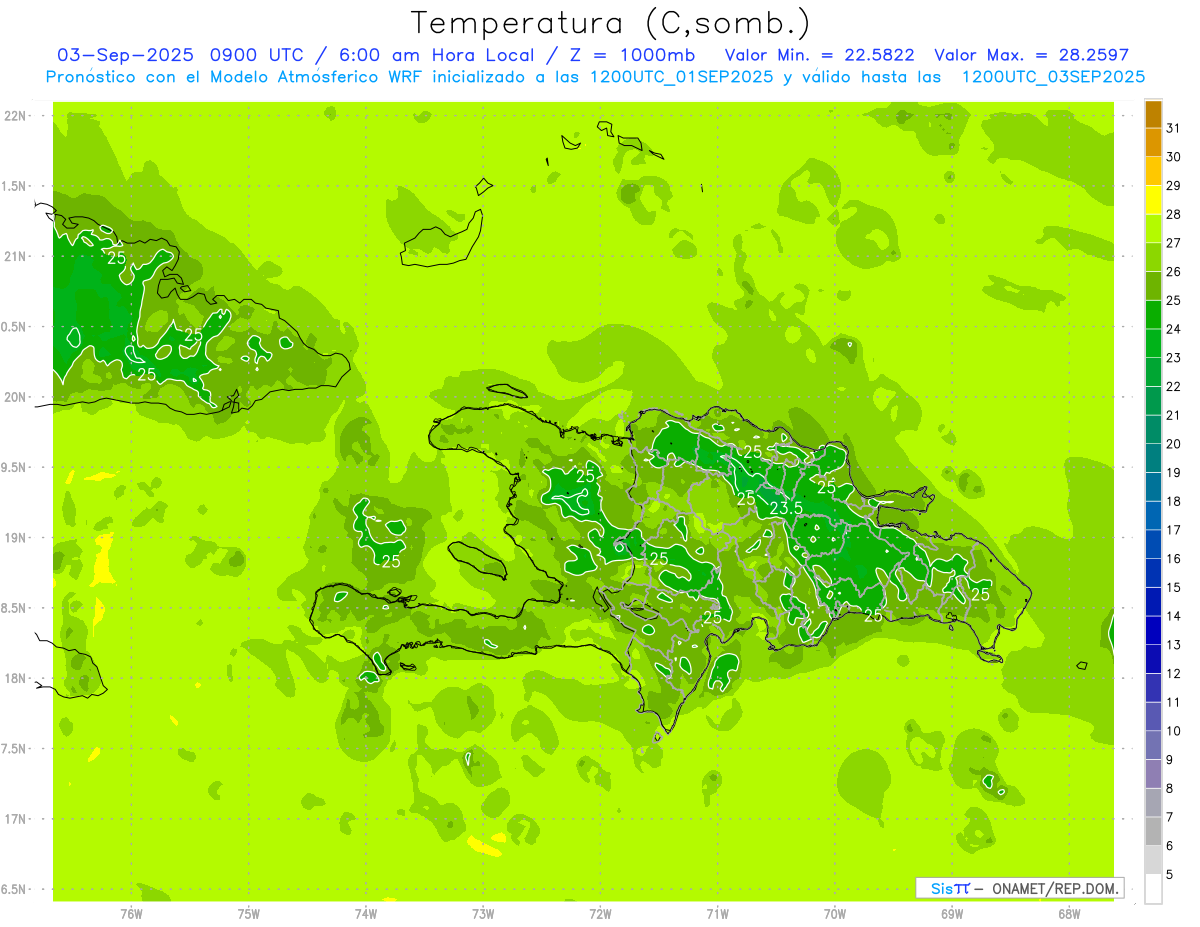Click the "21N" latitude axis label
This screenshot has width=1200, height=927.
click(15, 257)
